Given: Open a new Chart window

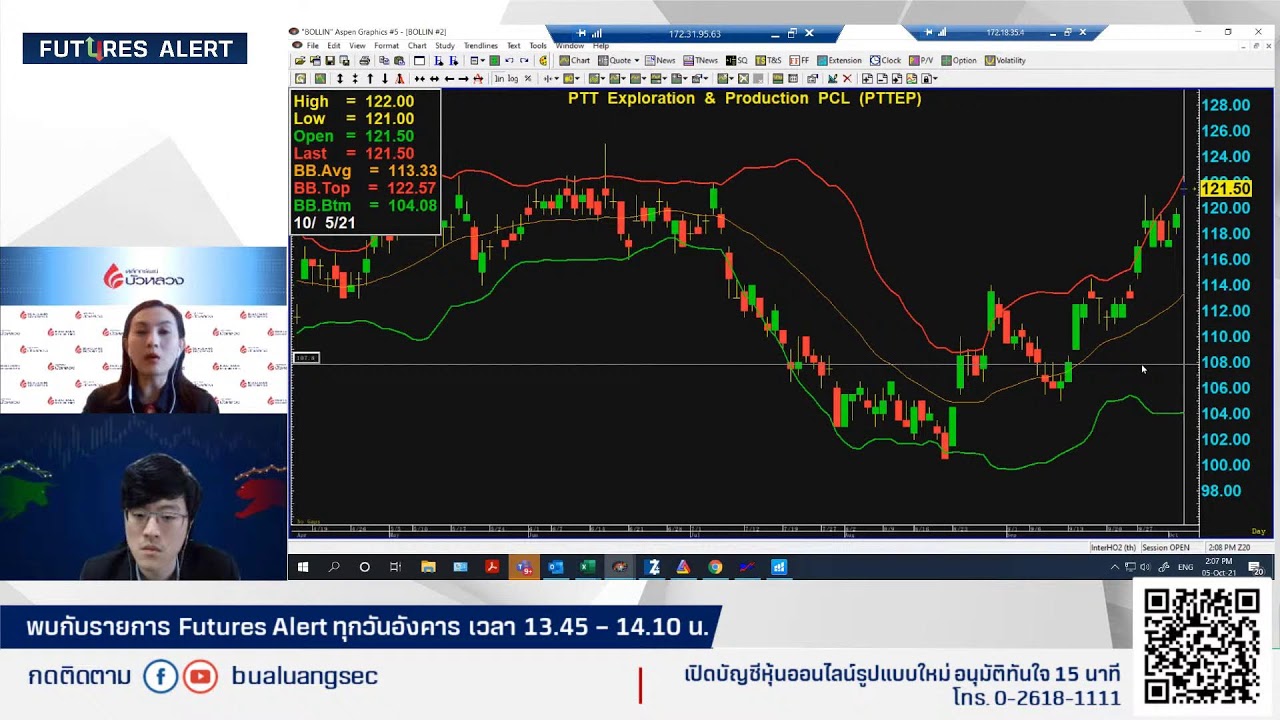Looking at the screenshot, I should (574, 60).
